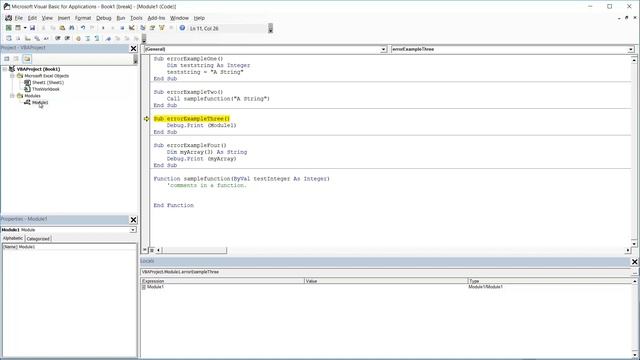Open the Tools menu
This screenshot has height=360, width=640.
[x=136, y=18]
